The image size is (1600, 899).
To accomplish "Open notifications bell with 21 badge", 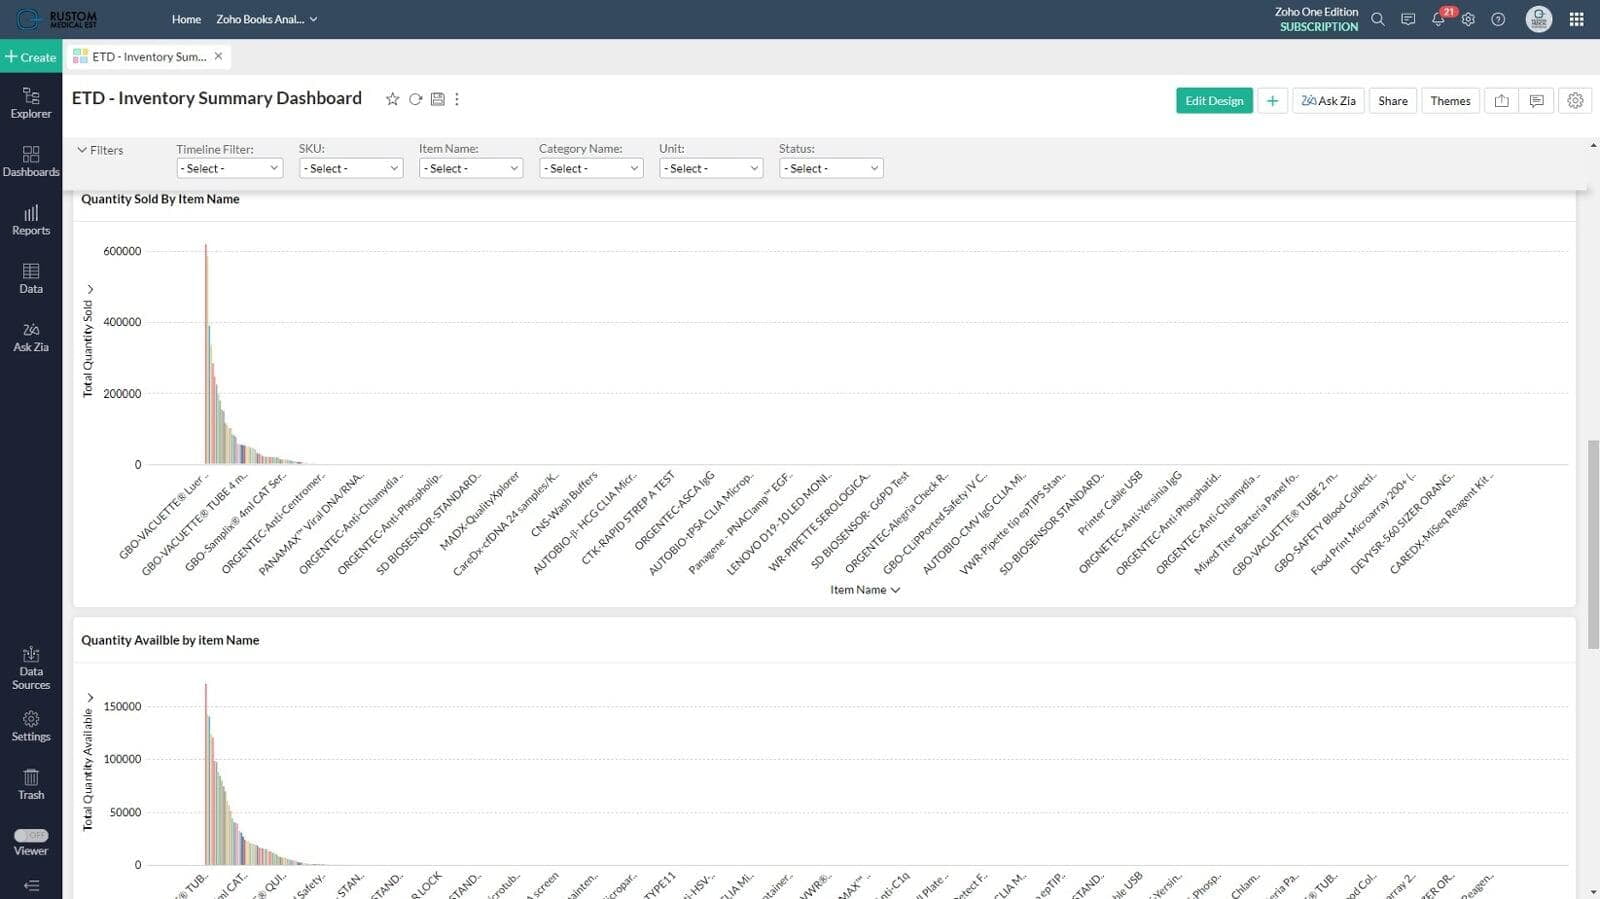I will pyautogui.click(x=1439, y=18).
